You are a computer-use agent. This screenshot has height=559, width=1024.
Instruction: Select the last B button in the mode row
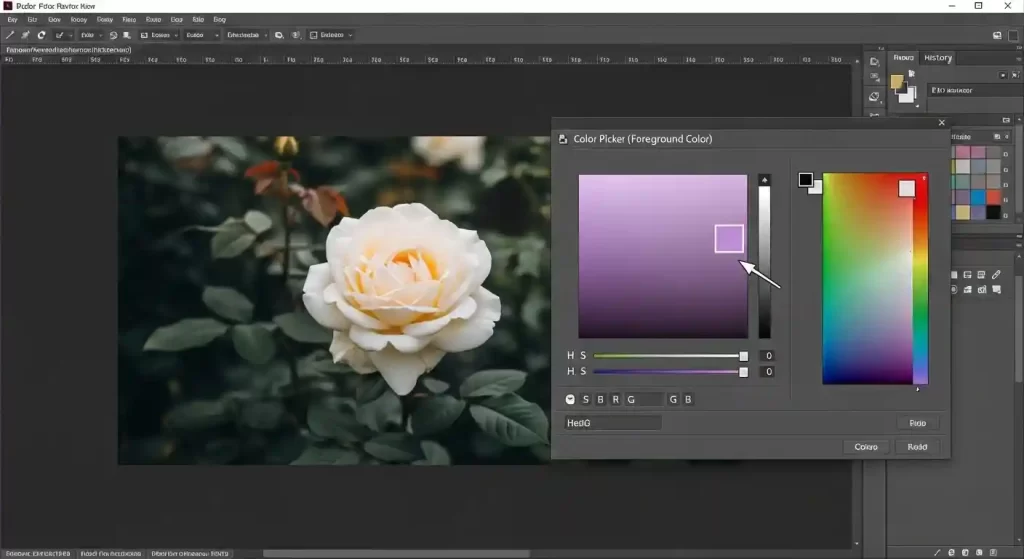[x=688, y=400]
